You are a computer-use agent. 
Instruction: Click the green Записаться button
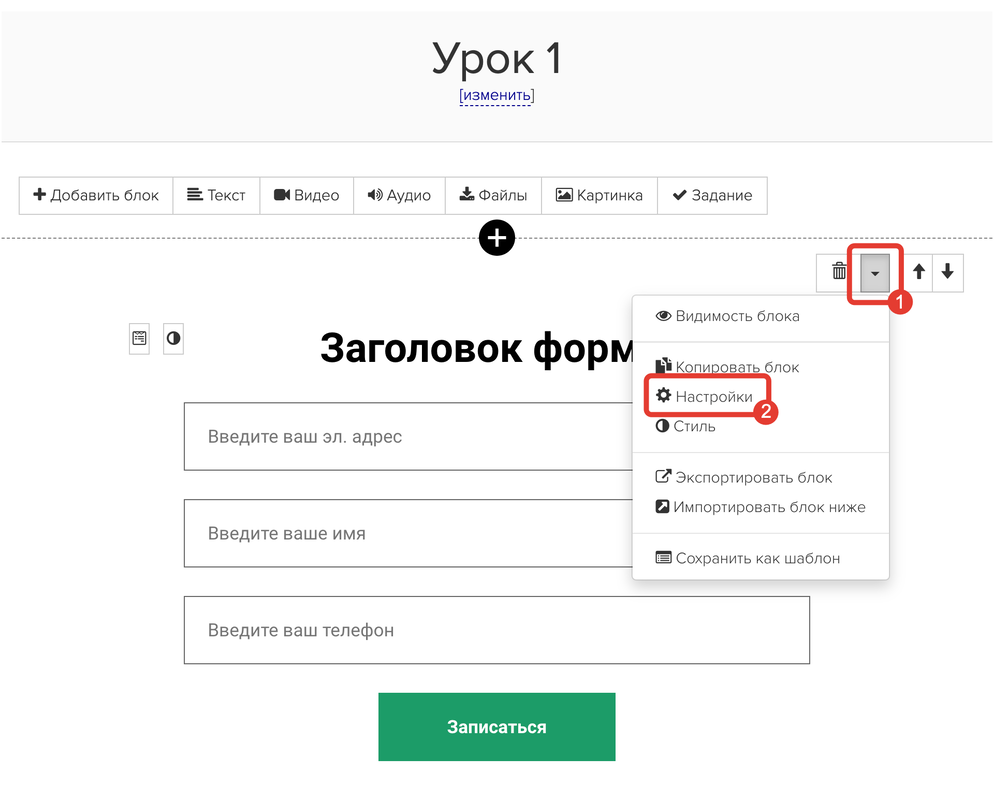pyautogui.click(x=497, y=727)
